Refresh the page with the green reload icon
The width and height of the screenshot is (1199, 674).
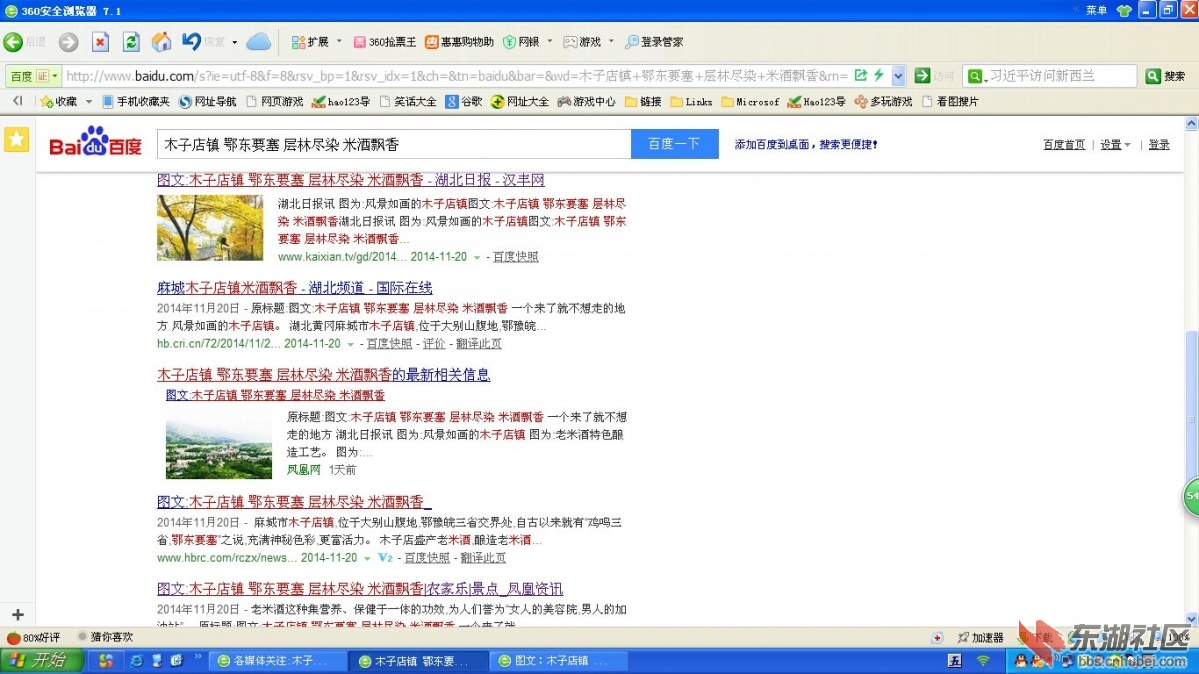pos(131,42)
